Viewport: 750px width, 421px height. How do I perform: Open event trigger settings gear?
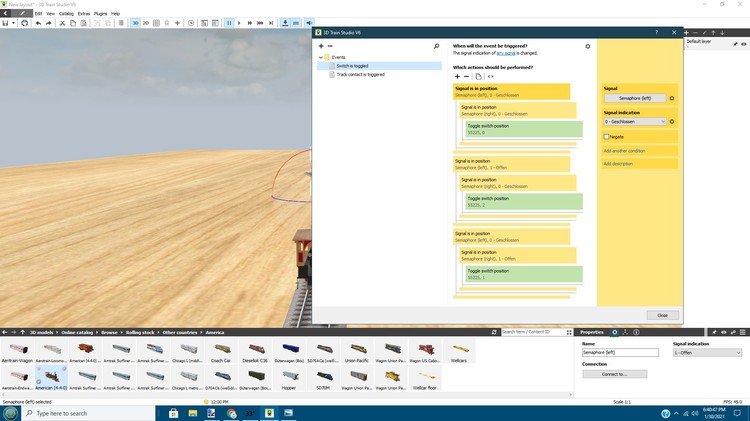pyautogui.click(x=587, y=46)
